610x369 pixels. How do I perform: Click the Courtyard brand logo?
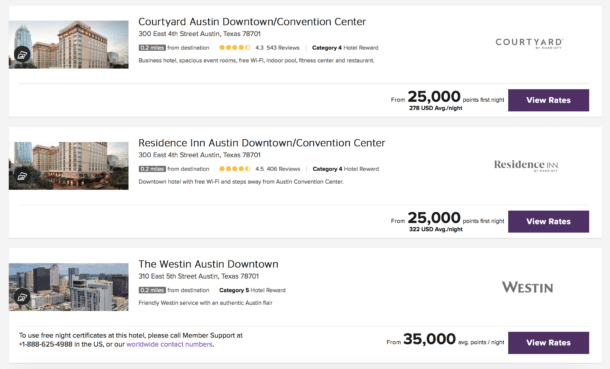tap(529, 43)
